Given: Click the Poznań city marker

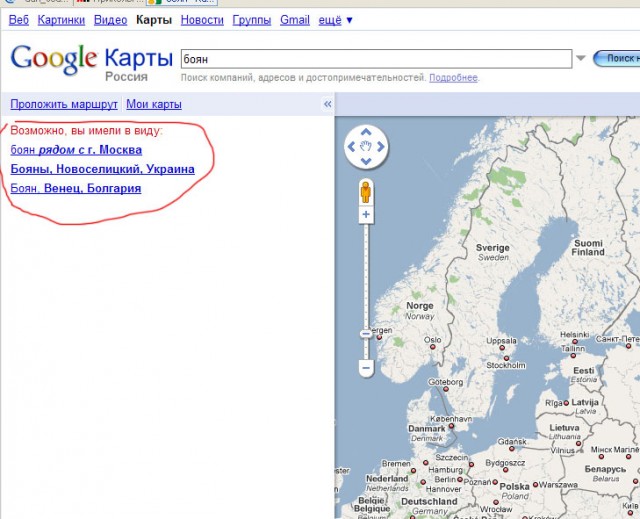Looking at the screenshot, I should pyautogui.click(x=495, y=482).
